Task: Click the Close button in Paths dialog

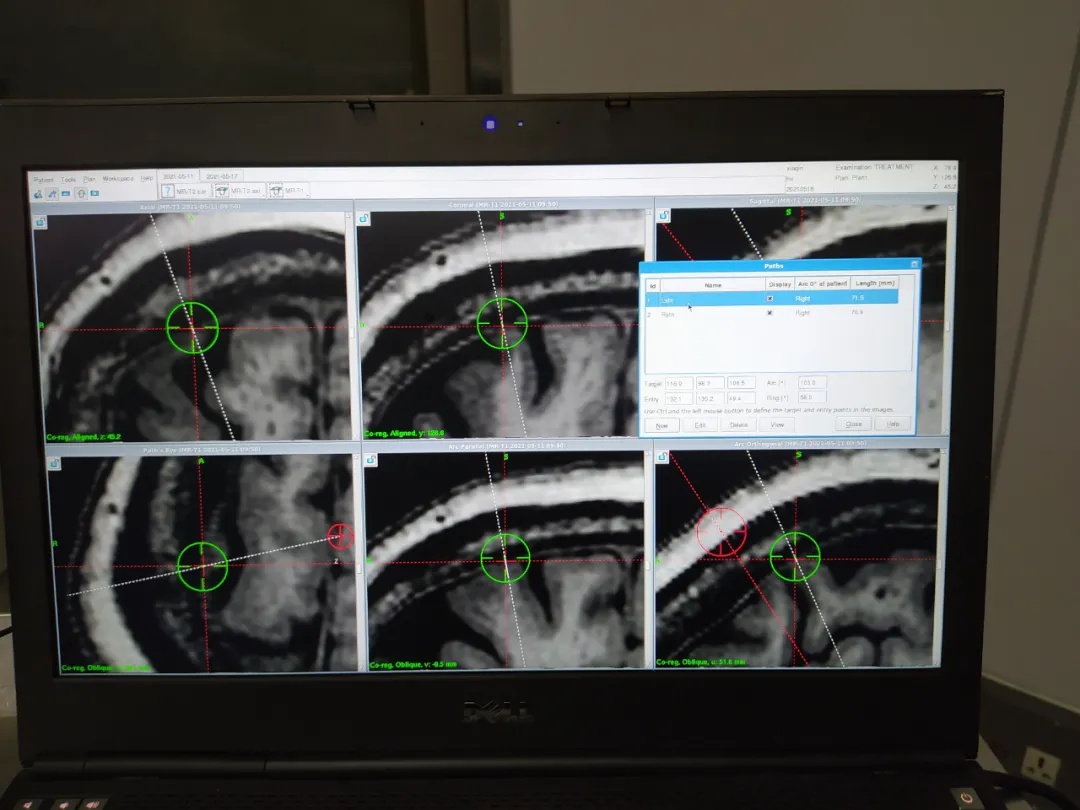Action: click(853, 424)
